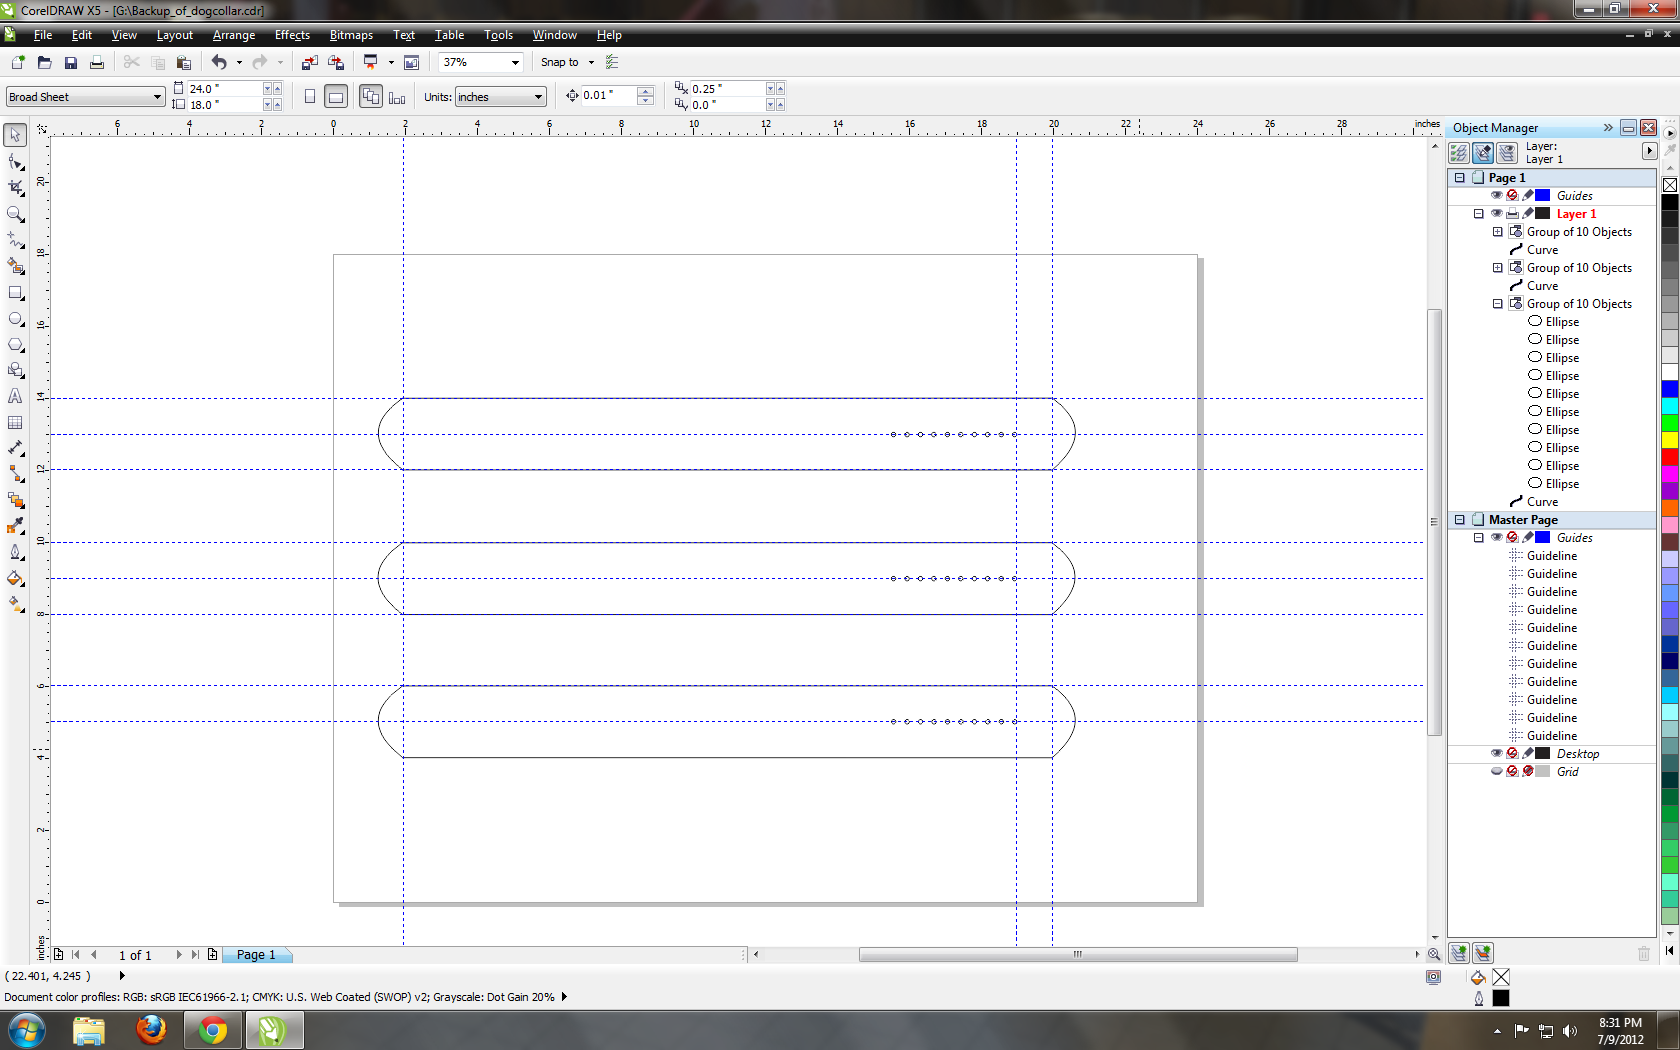Image resolution: width=1680 pixels, height=1050 pixels.
Task: Collapse the Page 1 tree node
Action: point(1460,177)
